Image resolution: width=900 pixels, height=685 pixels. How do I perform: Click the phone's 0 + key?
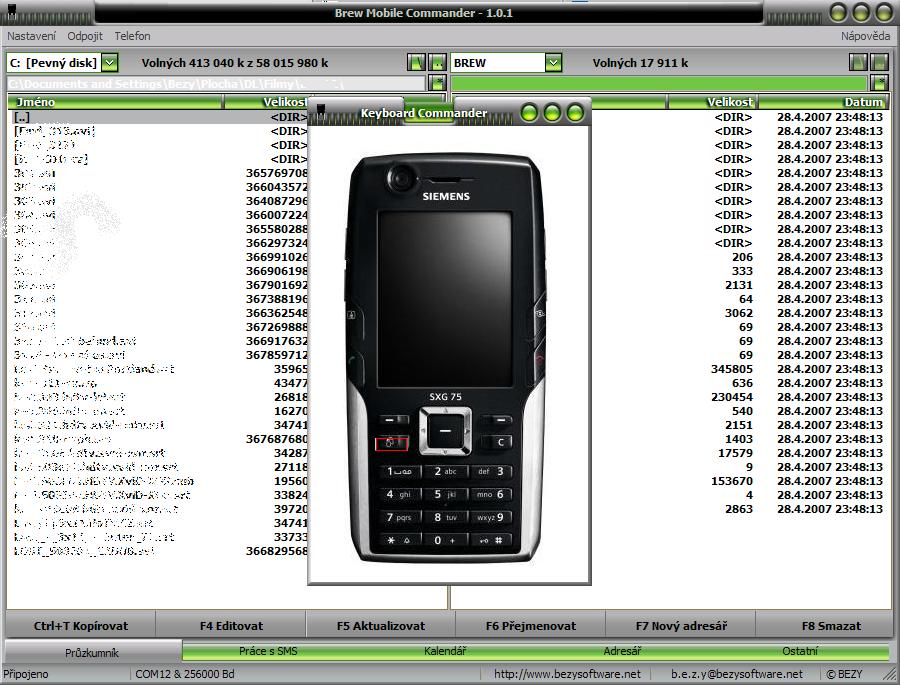pos(445,540)
